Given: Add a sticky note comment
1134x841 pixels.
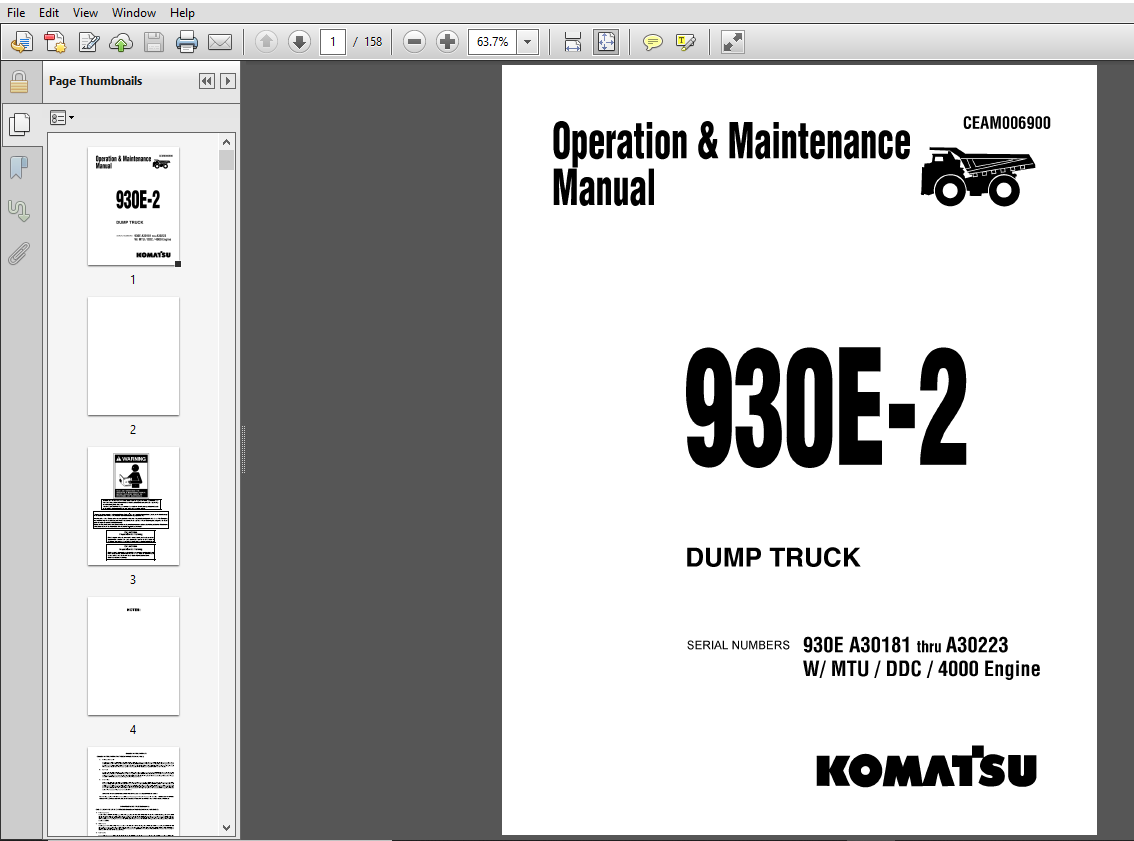Looking at the screenshot, I should pyautogui.click(x=652, y=42).
